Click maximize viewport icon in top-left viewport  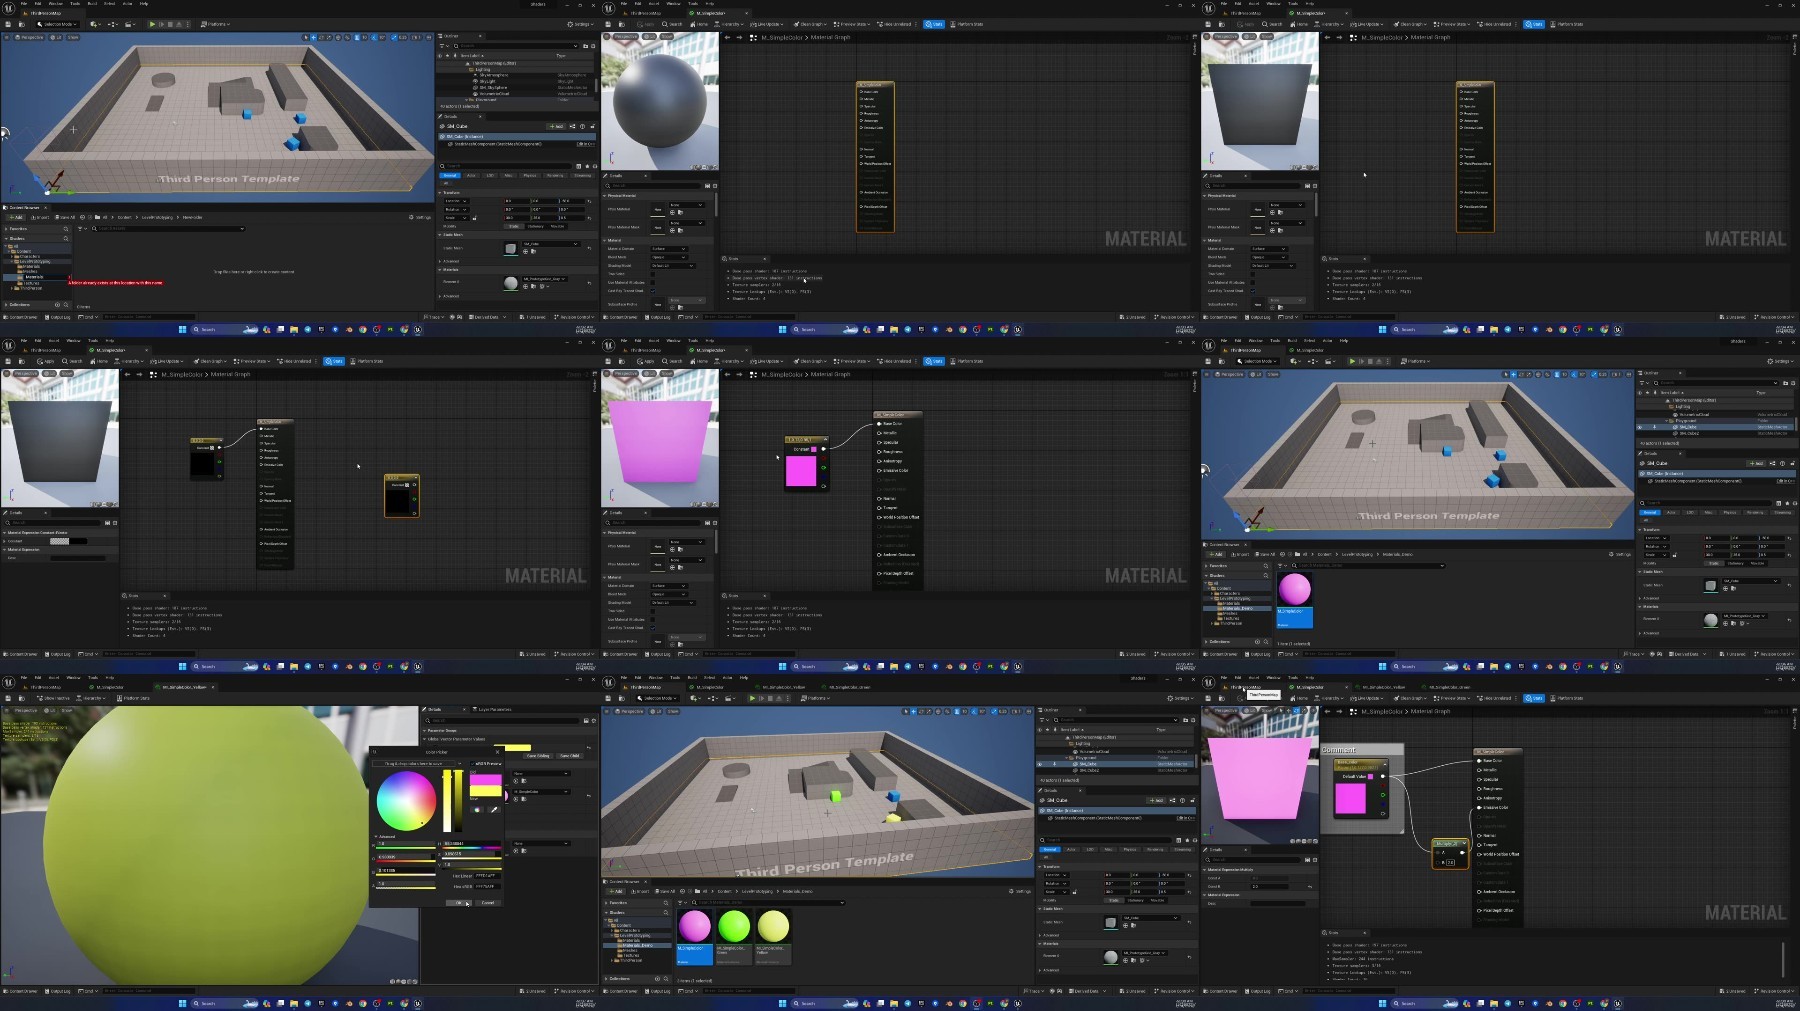[429, 37]
